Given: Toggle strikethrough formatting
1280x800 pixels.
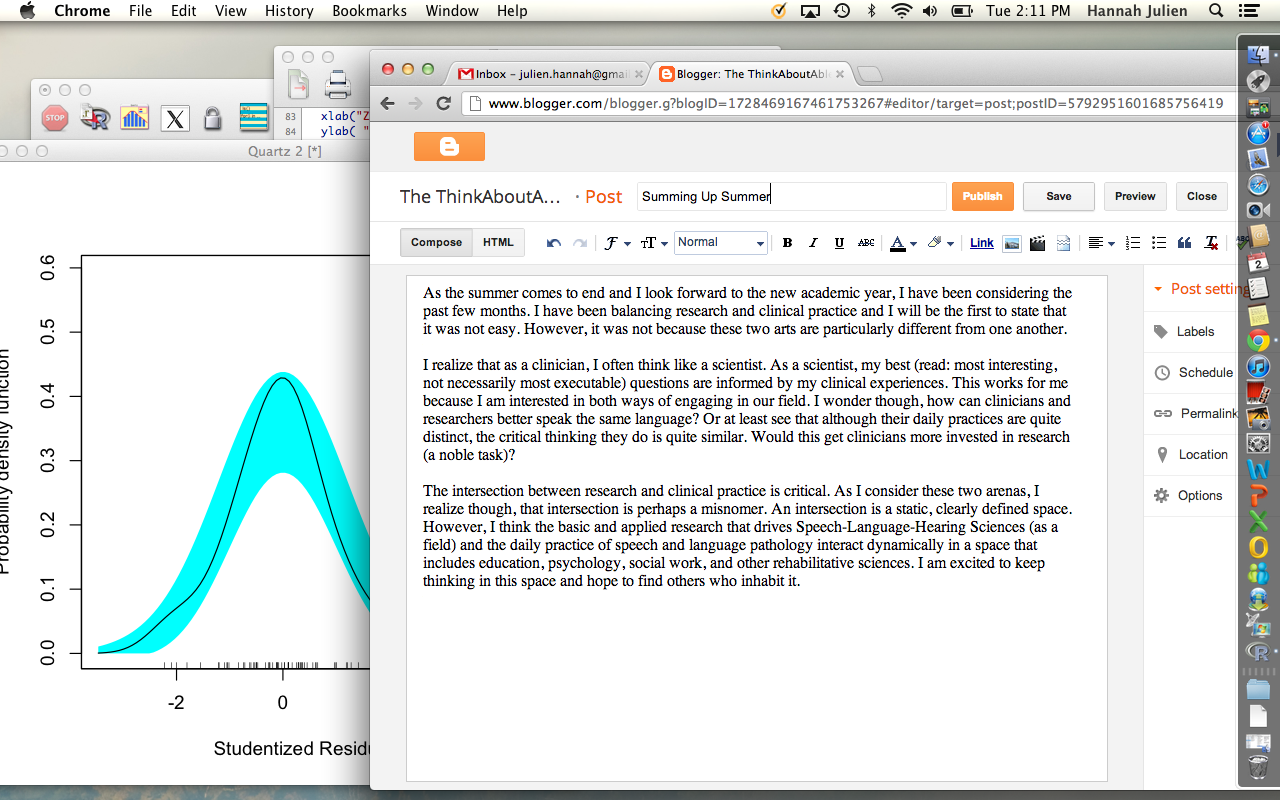Looking at the screenshot, I should [866, 243].
